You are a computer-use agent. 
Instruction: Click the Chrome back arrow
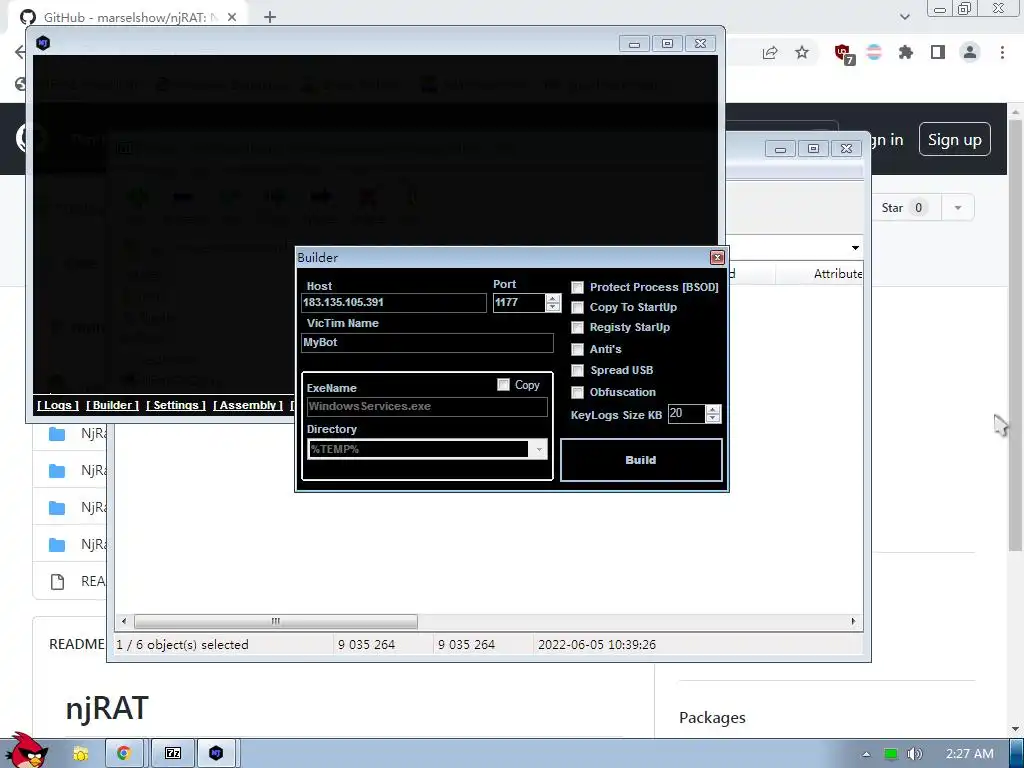20,52
